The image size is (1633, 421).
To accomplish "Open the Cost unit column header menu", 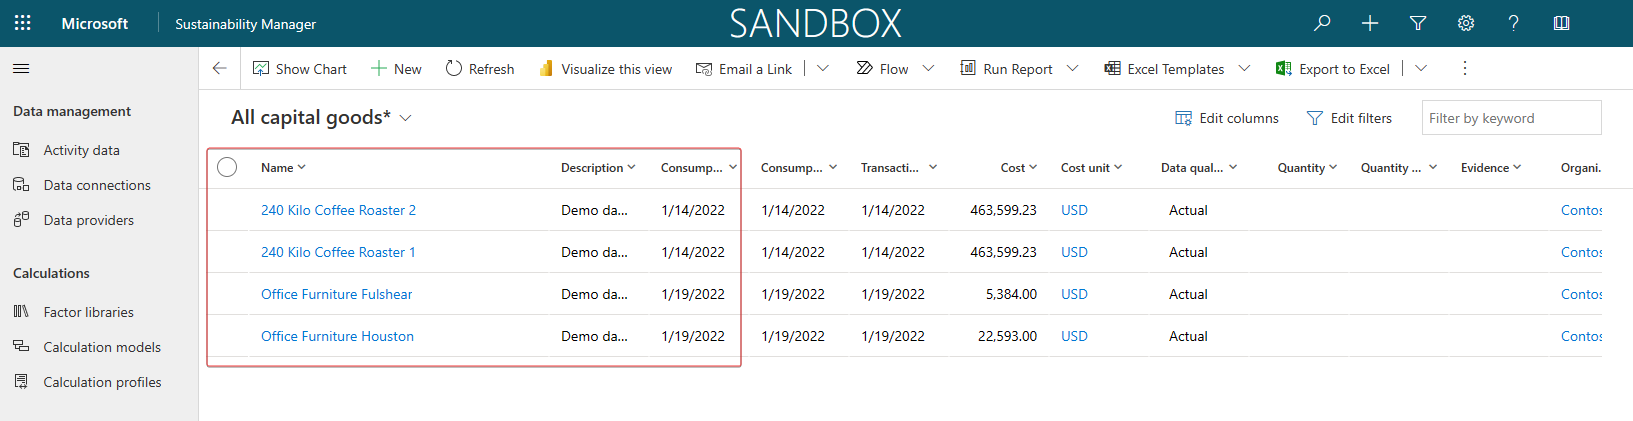I will pos(1091,168).
